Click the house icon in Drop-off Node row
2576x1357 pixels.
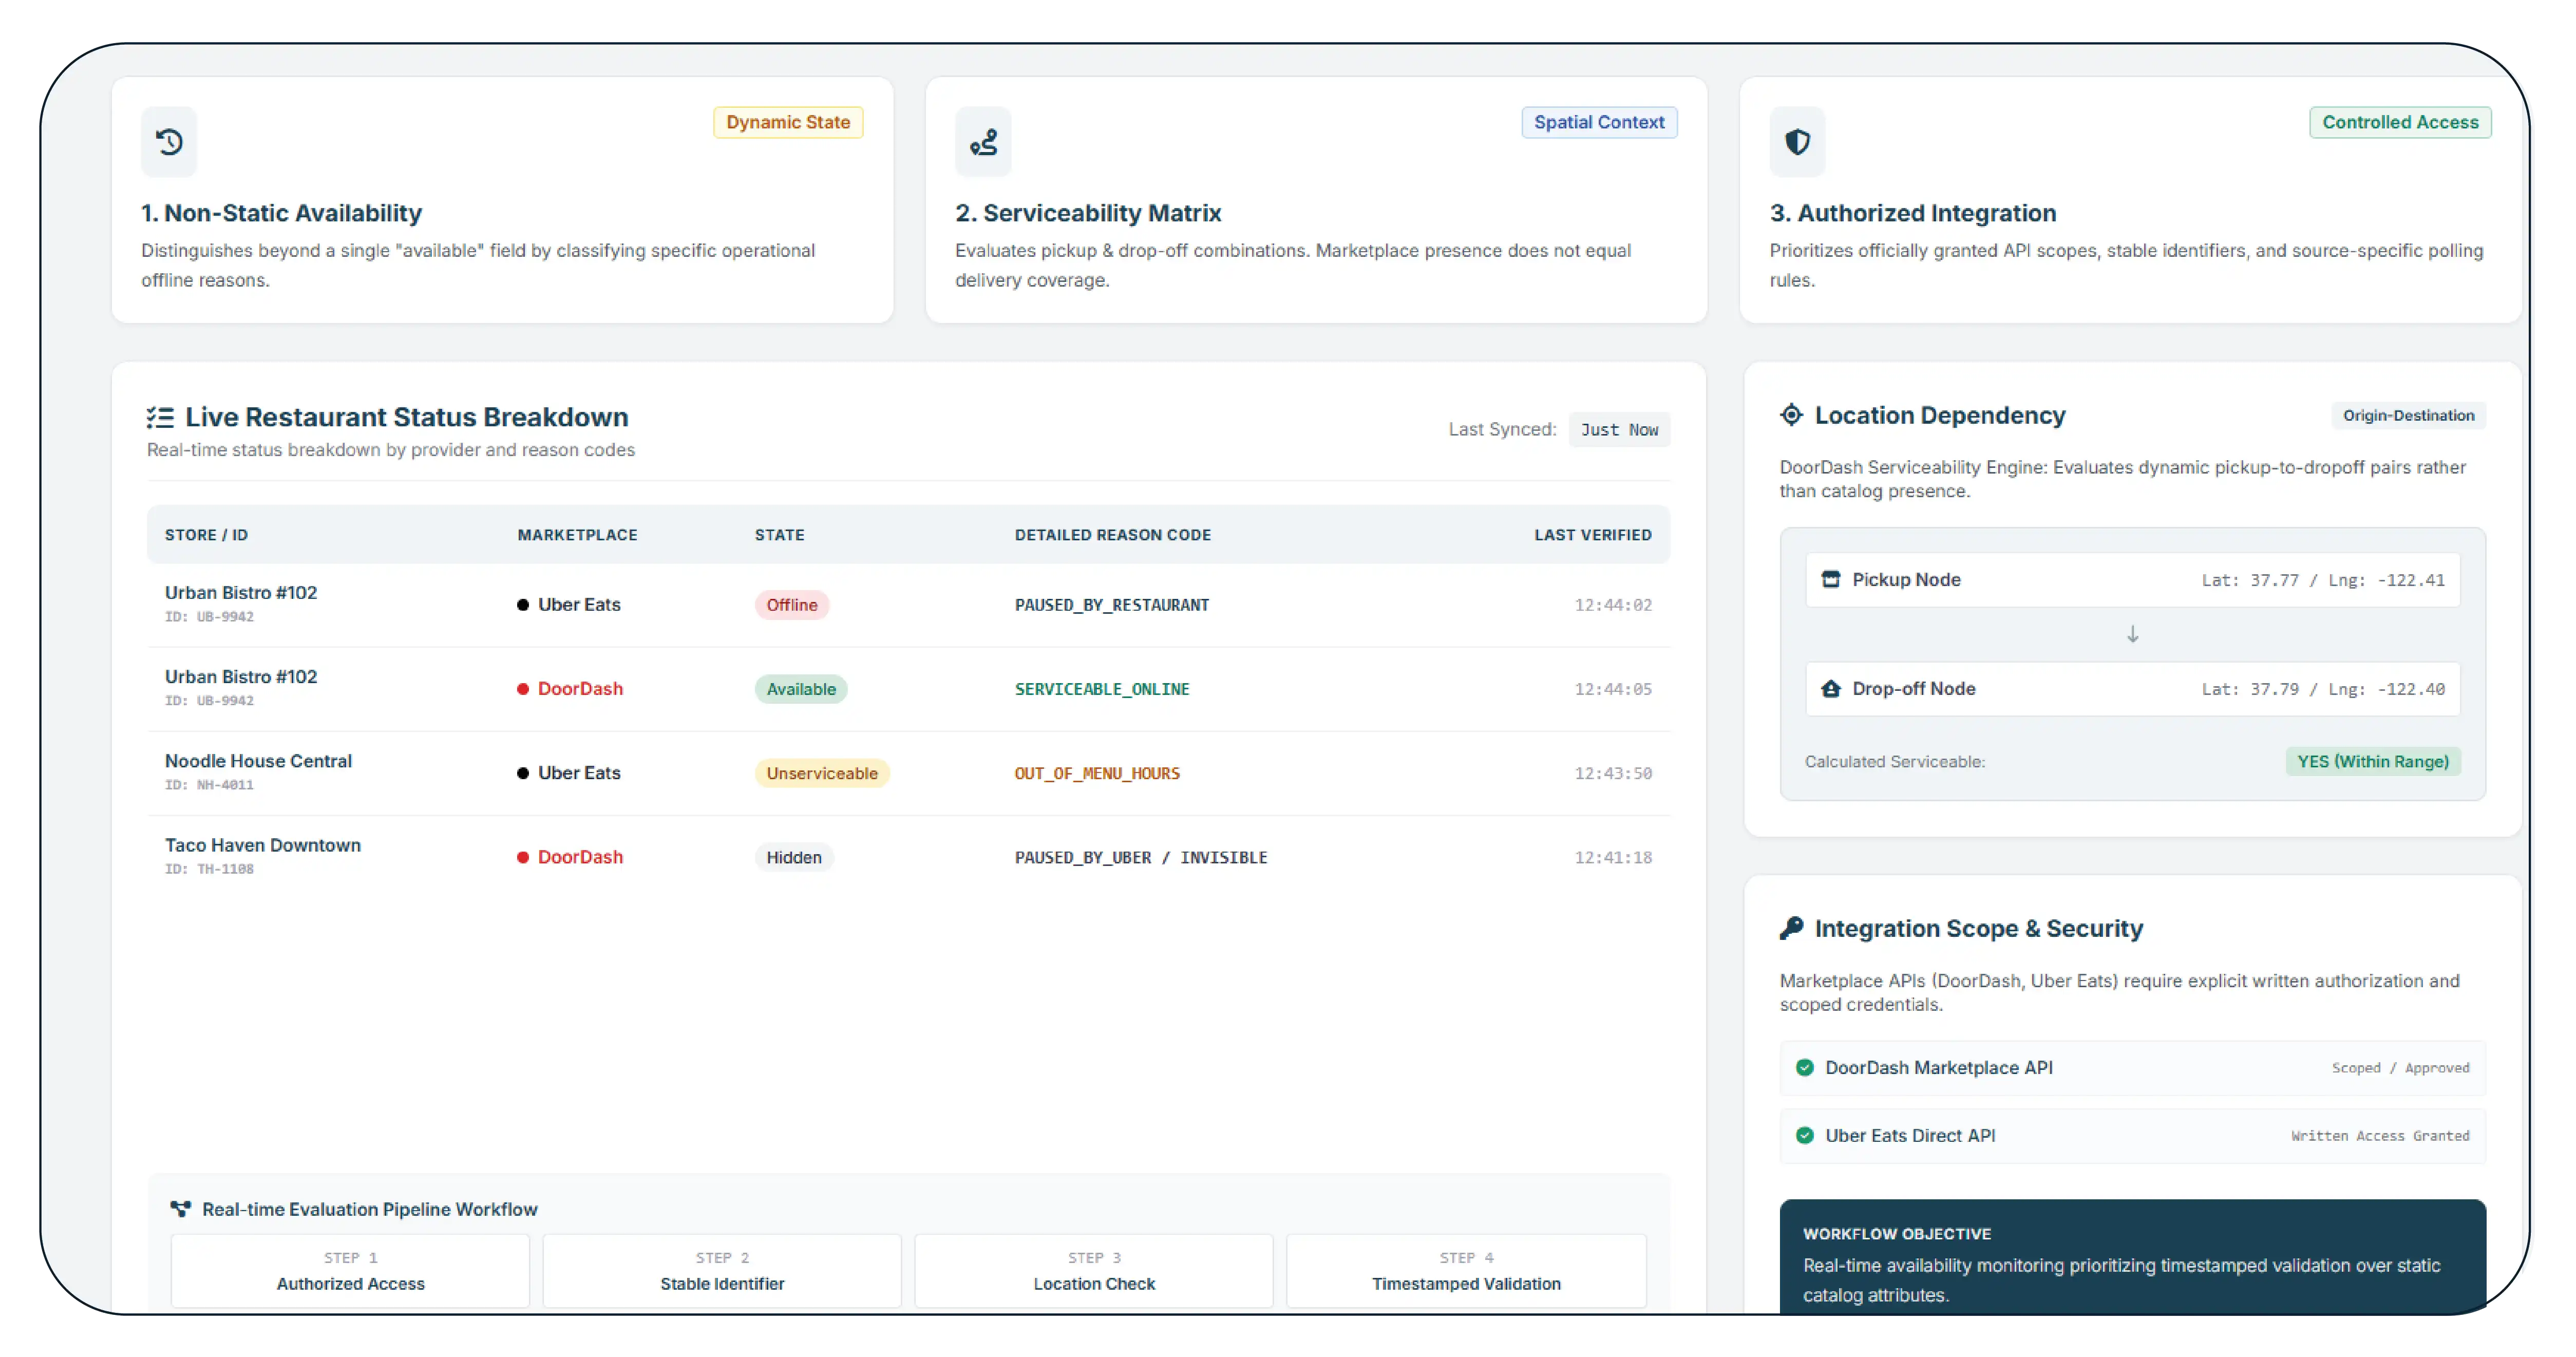point(1830,688)
